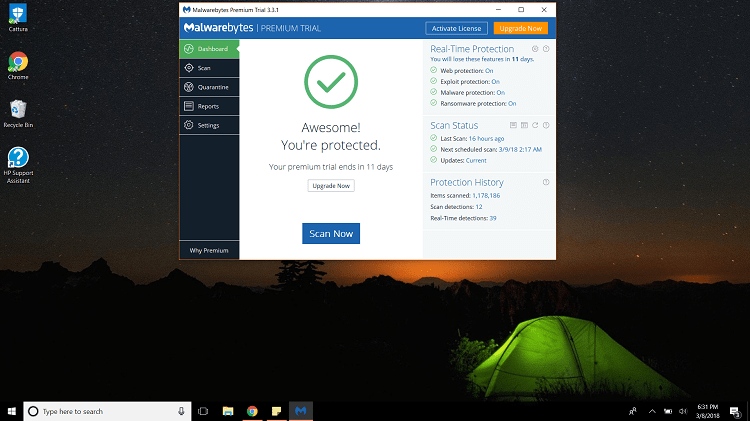Image resolution: width=750 pixels, height=421 pixels.
Task: Toggle Ransomware protection On link
Action: coord(512,104)
